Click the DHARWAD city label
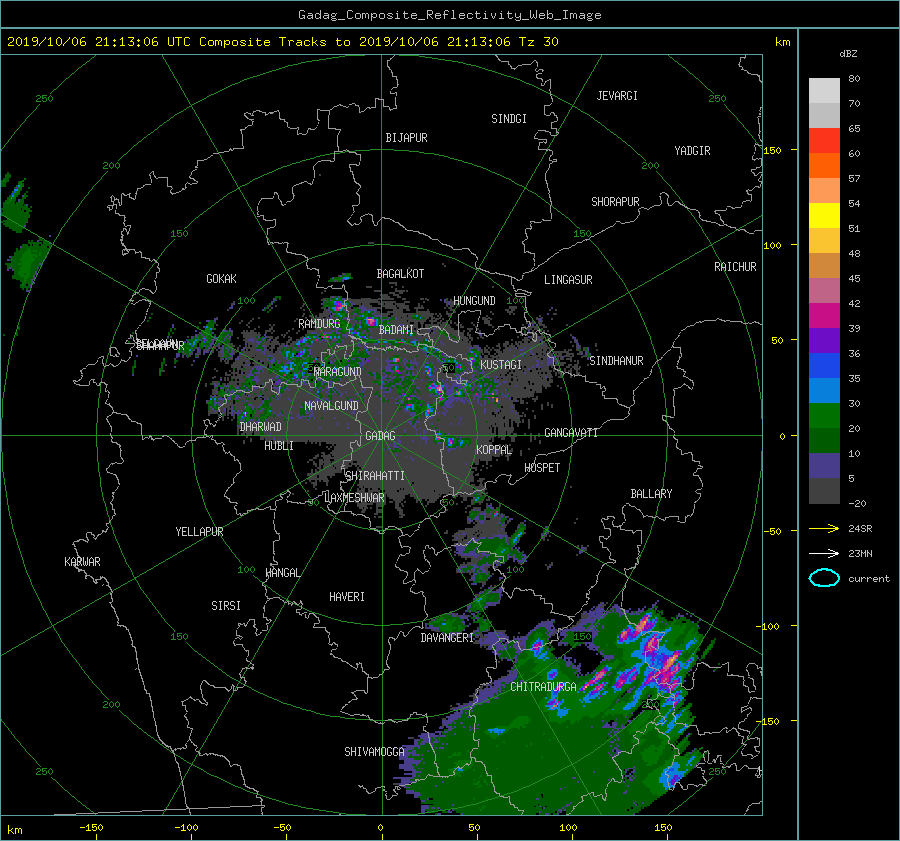 coord(261,427)
